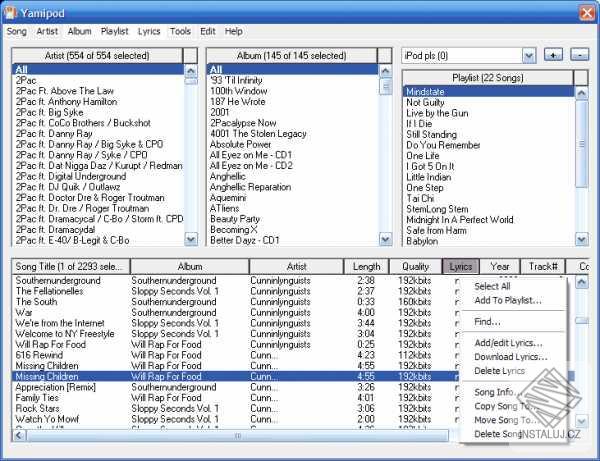Image resolution: width=600 pixels, height=461 pixels.
Task: Open the Song menu
Action: [x=17, y=31]
